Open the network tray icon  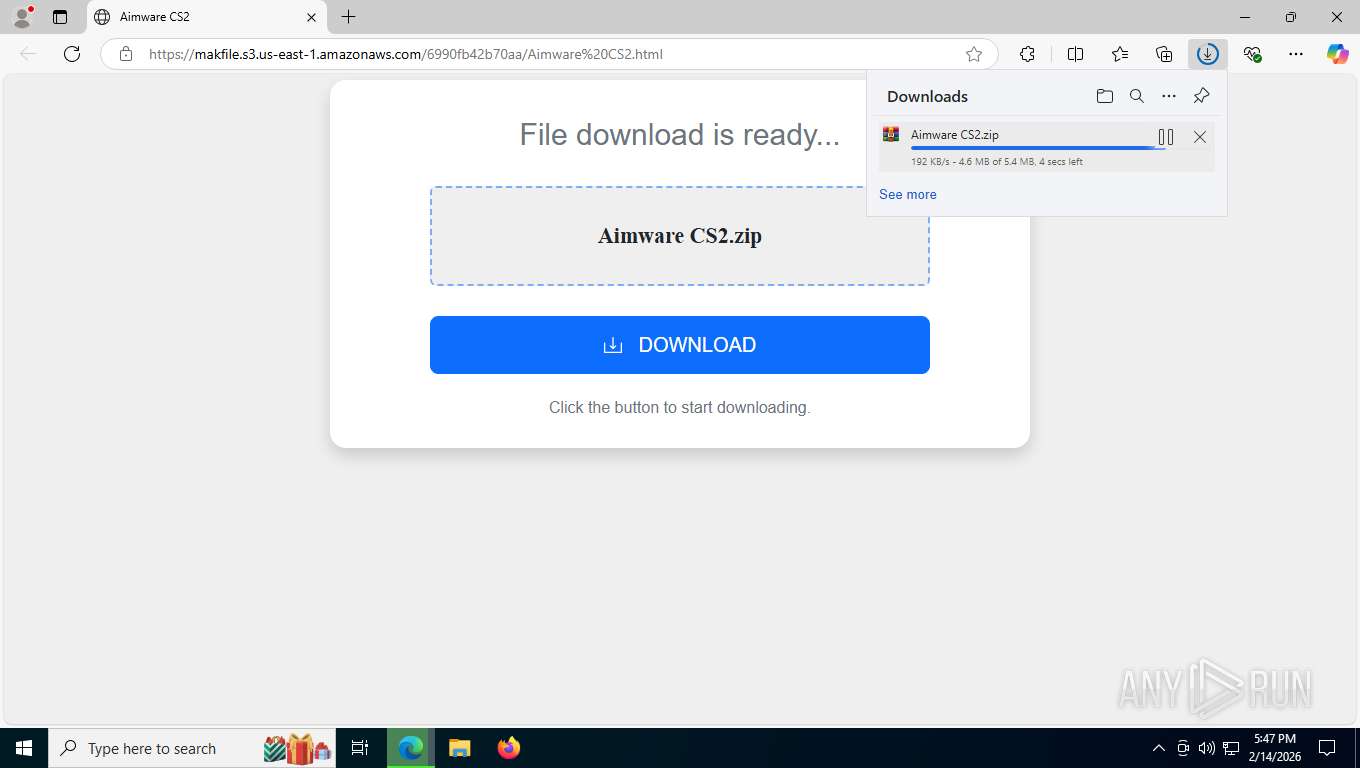1231,748
